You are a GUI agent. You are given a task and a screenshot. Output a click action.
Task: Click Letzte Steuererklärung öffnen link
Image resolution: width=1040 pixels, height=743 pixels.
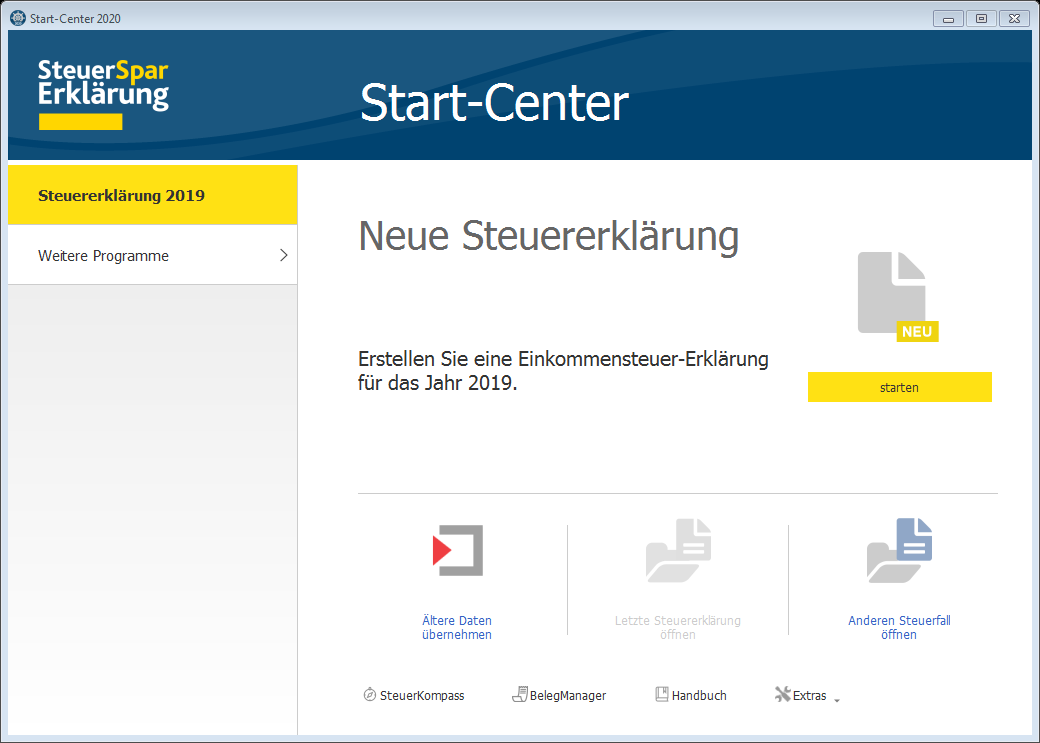click(678, 627)
